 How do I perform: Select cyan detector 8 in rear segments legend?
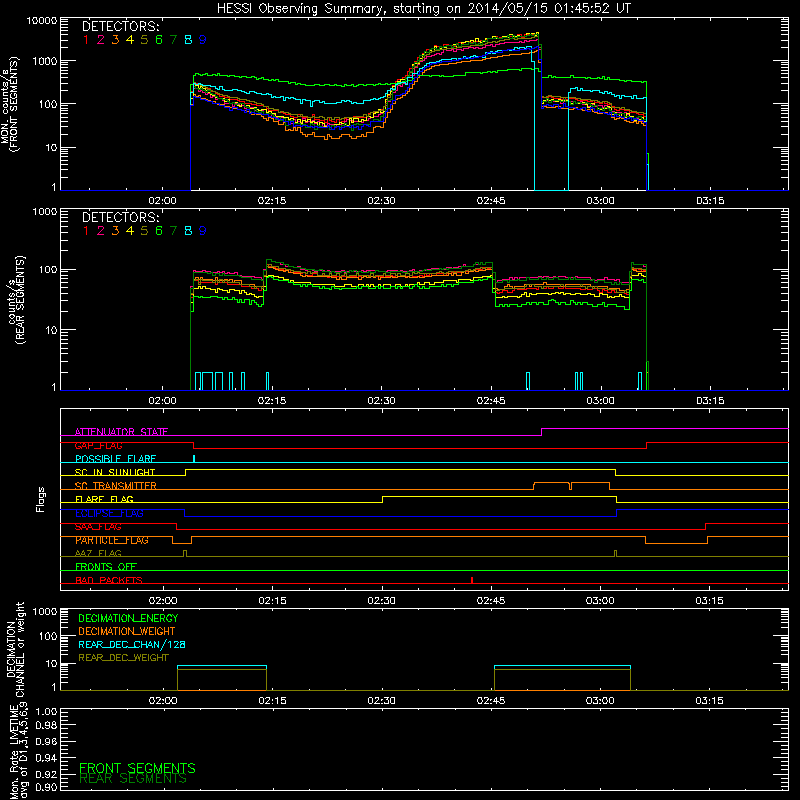pos(188,231)
